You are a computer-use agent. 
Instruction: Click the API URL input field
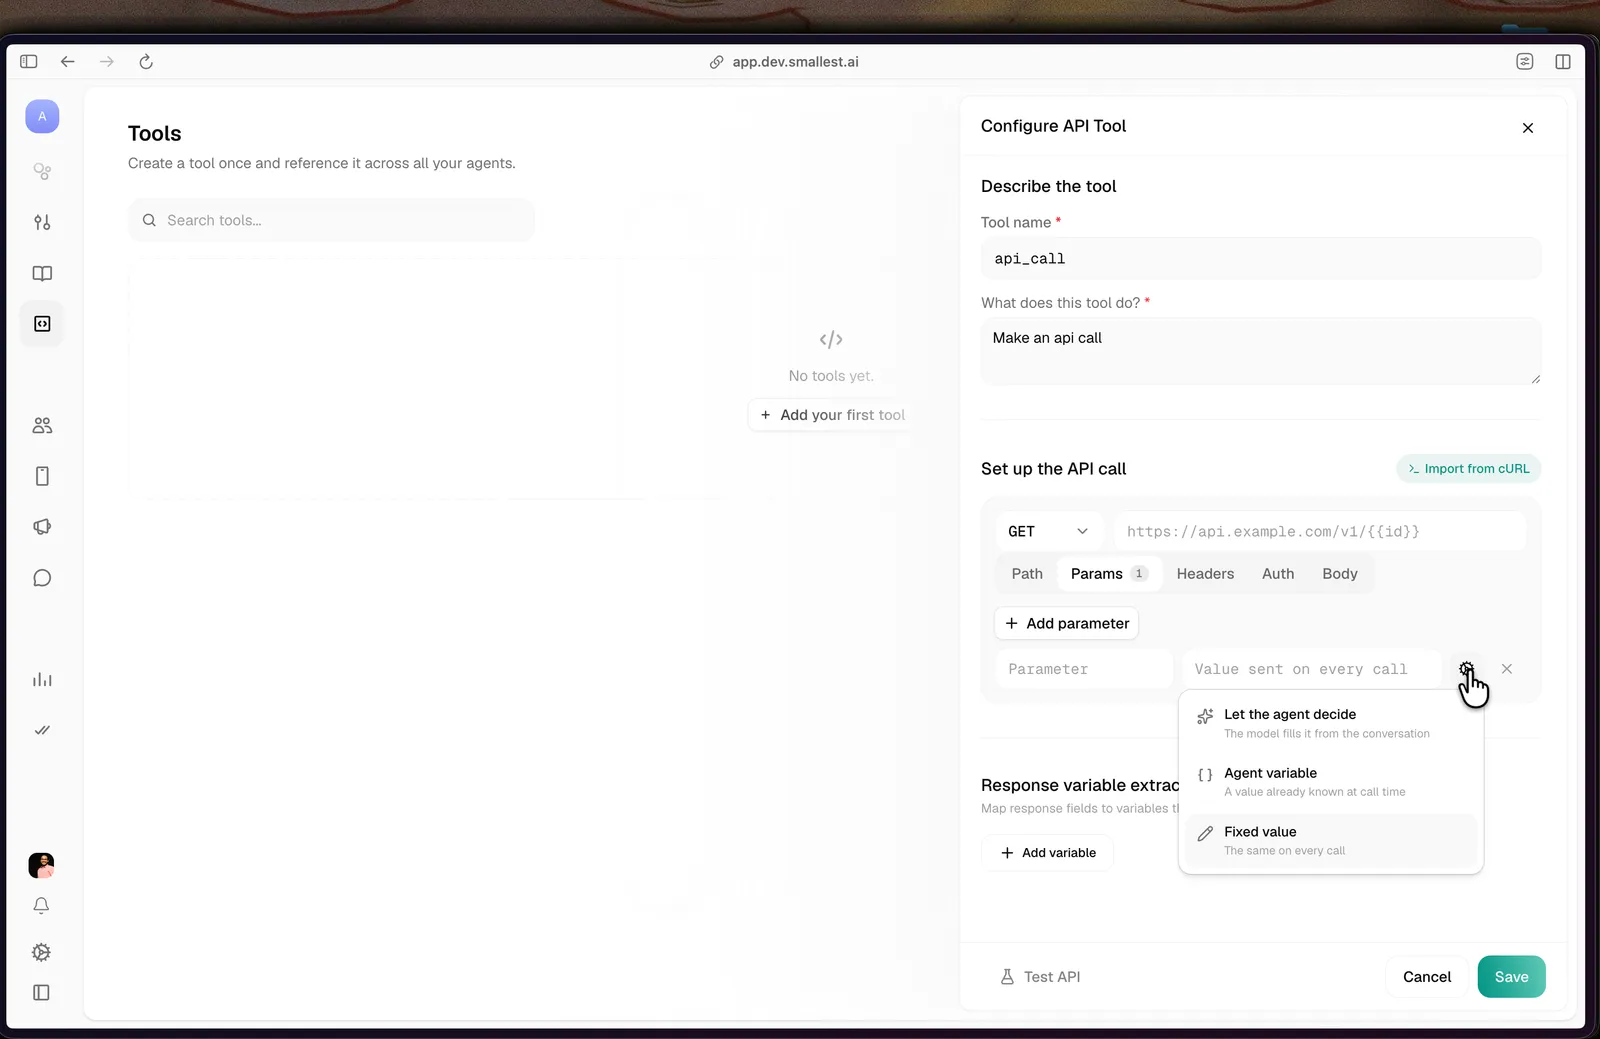[x=1320, y=531]
